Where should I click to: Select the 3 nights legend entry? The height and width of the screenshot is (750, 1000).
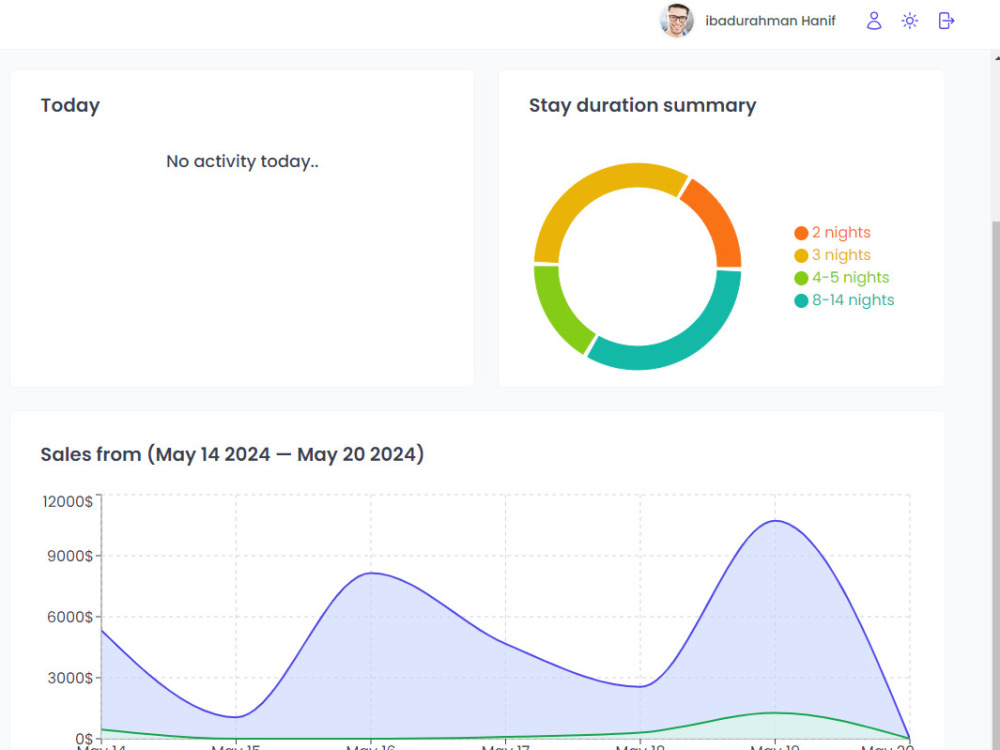pos(832,255)
